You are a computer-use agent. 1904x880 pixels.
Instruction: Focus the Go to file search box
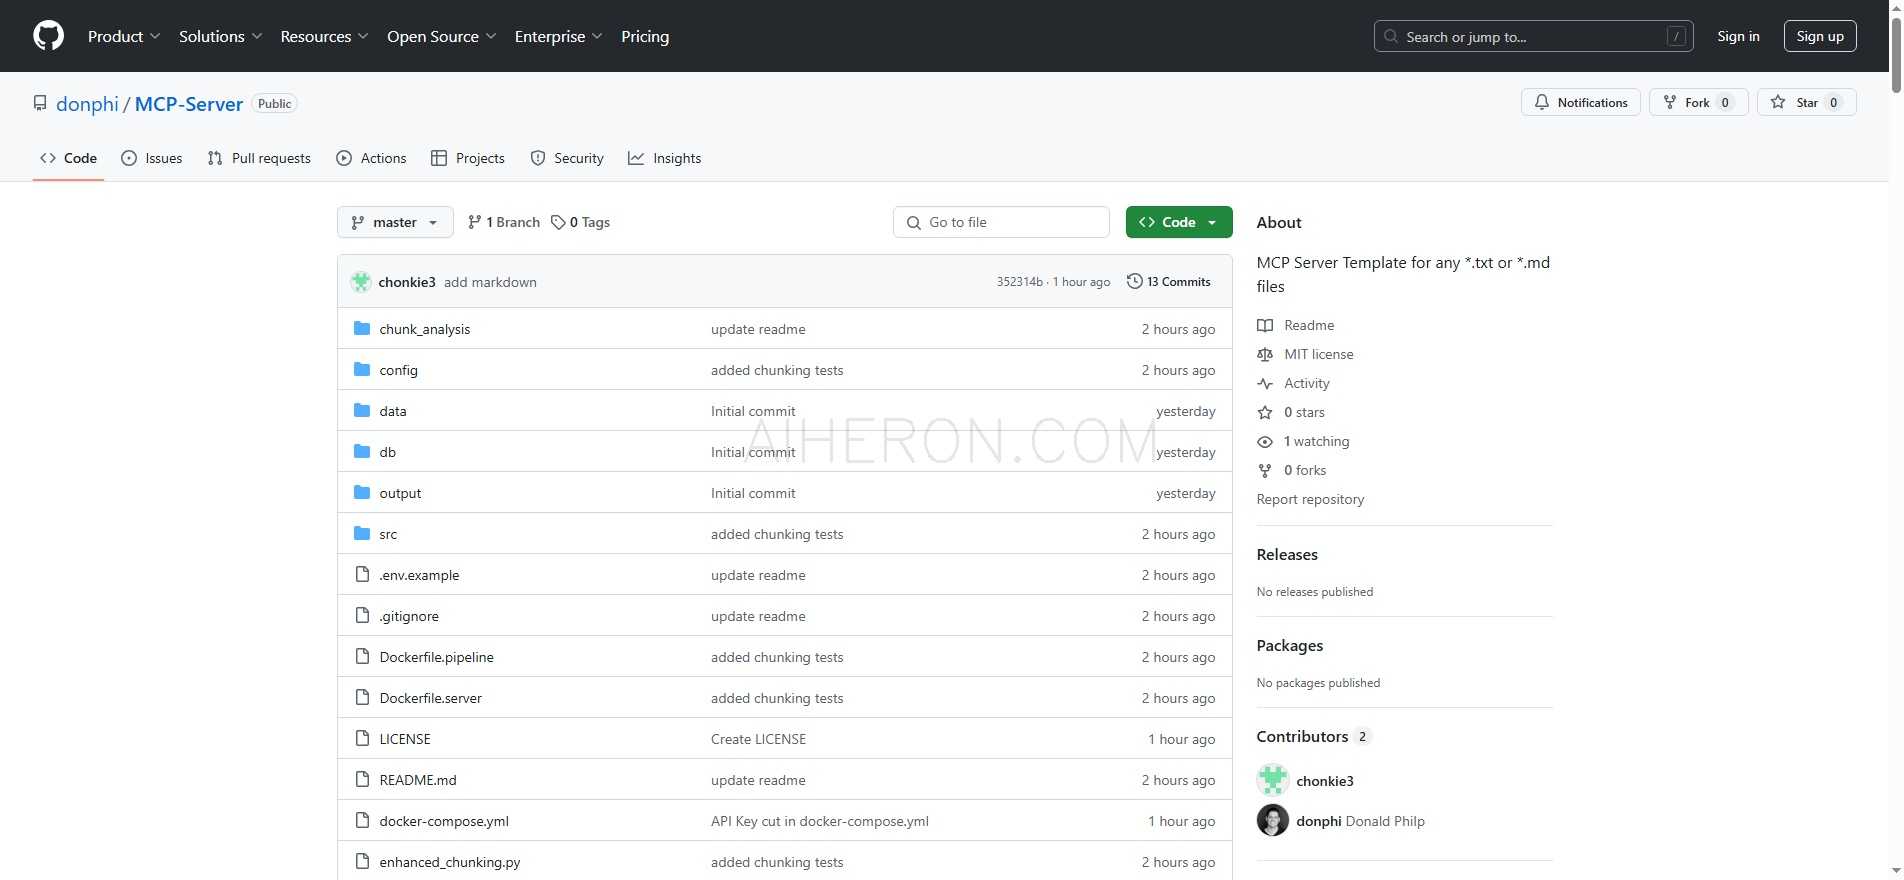click(1001, 222)
